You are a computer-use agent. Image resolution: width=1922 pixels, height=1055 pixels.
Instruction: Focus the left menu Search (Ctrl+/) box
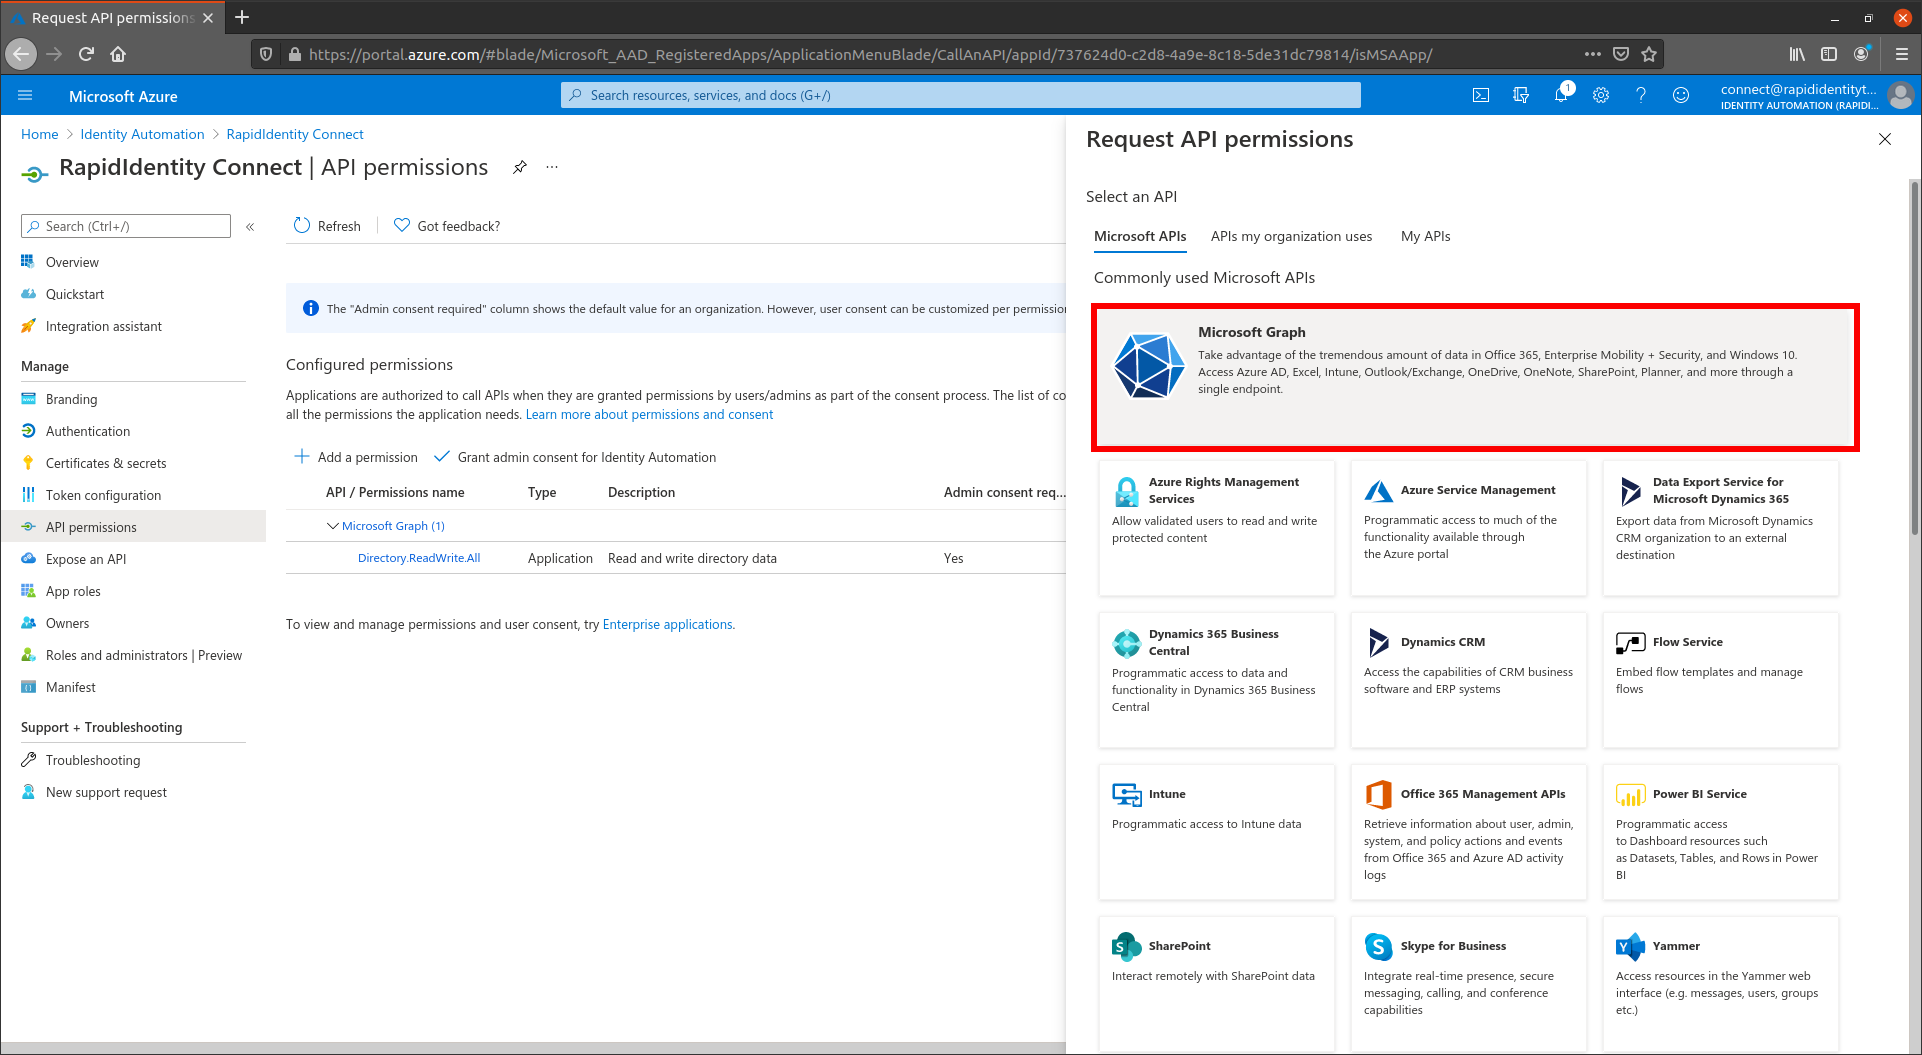coord(126,226)
